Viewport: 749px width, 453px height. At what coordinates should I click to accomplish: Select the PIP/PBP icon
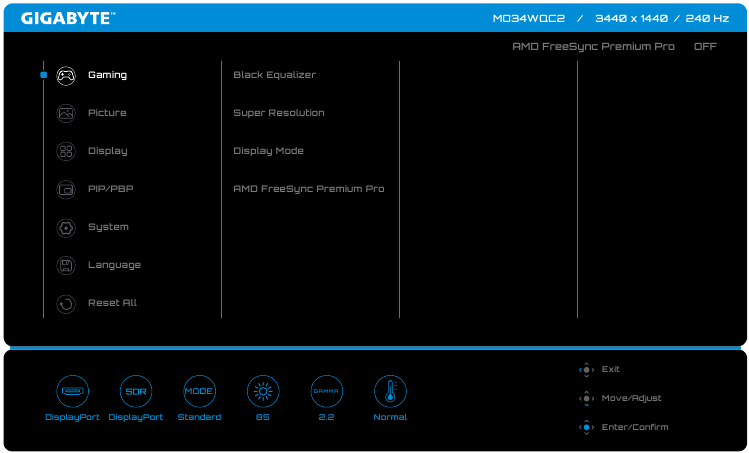[66, 189]
